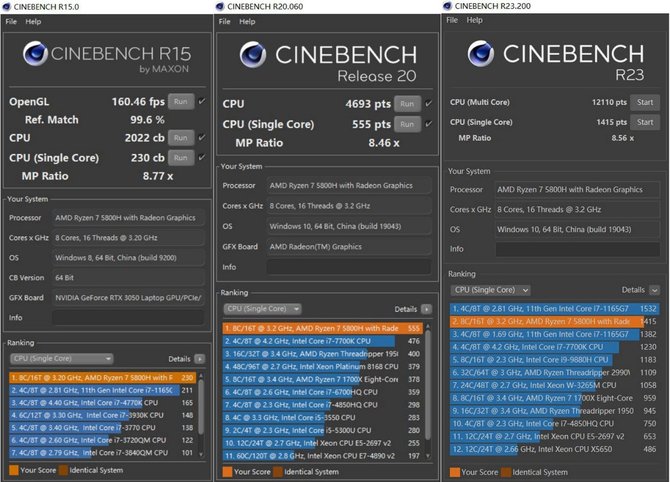Start the CPU (Multi Core) test in R23

pos(645,102)
